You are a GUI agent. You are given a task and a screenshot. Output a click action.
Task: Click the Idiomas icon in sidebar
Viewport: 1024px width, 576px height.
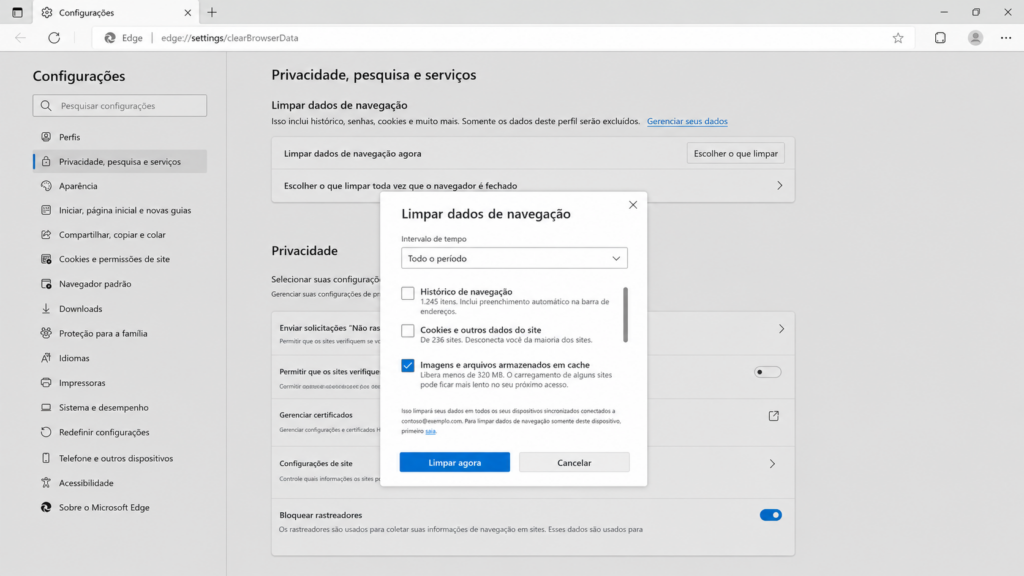[x=46, y=358]
